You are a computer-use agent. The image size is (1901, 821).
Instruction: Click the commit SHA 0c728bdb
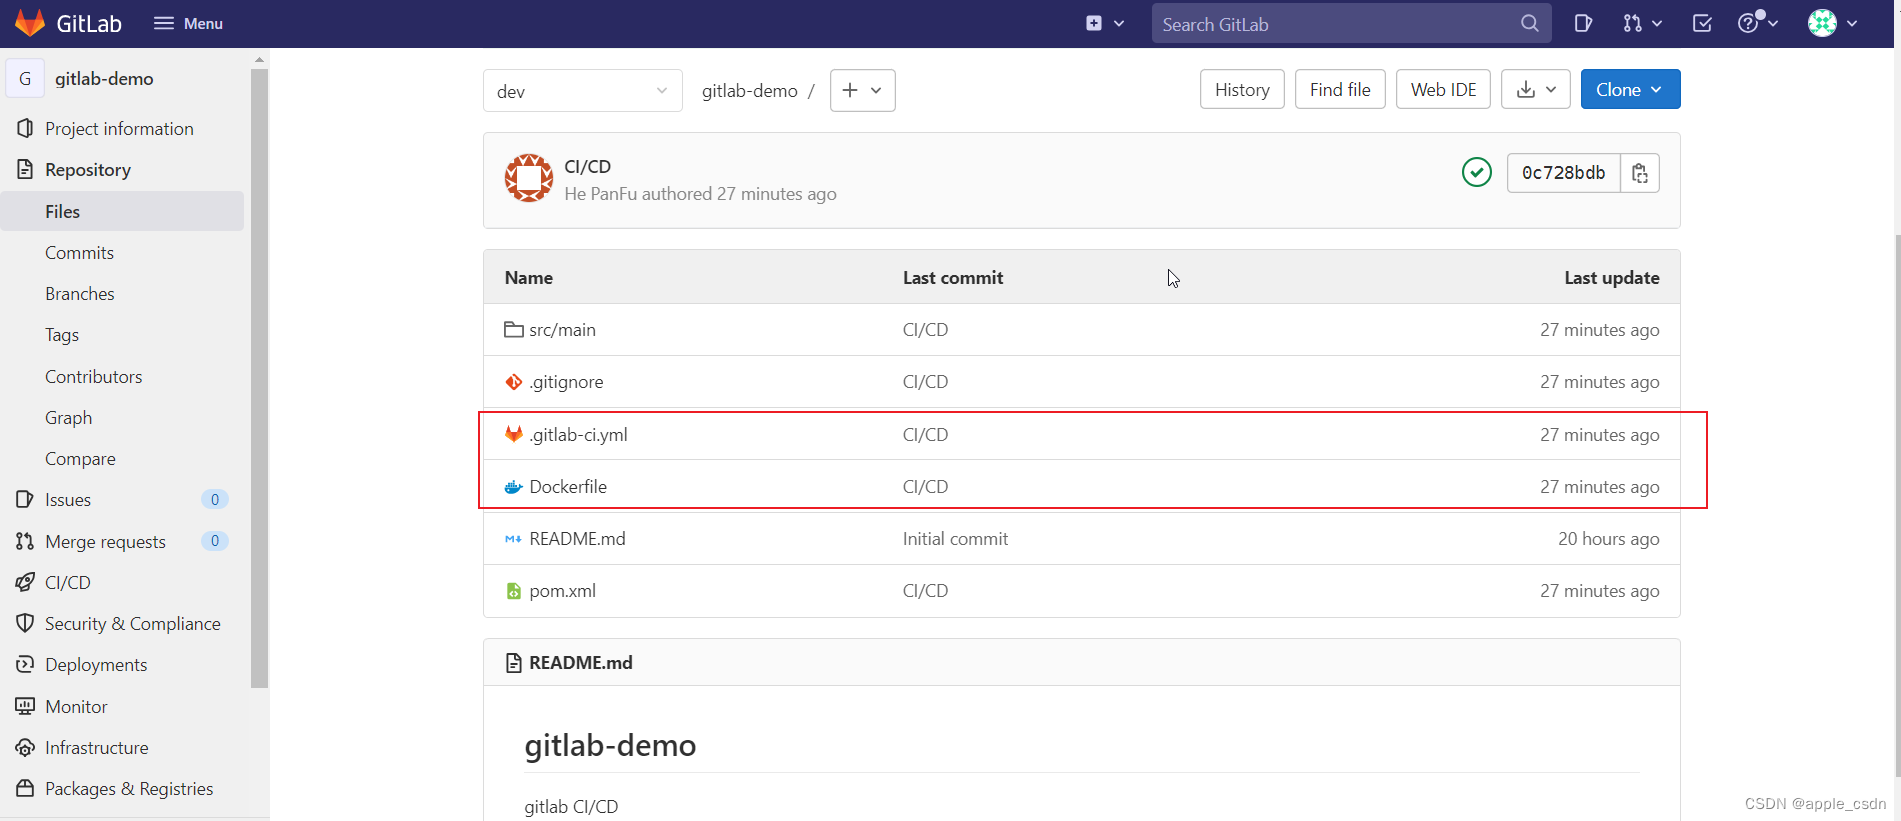1563,173
